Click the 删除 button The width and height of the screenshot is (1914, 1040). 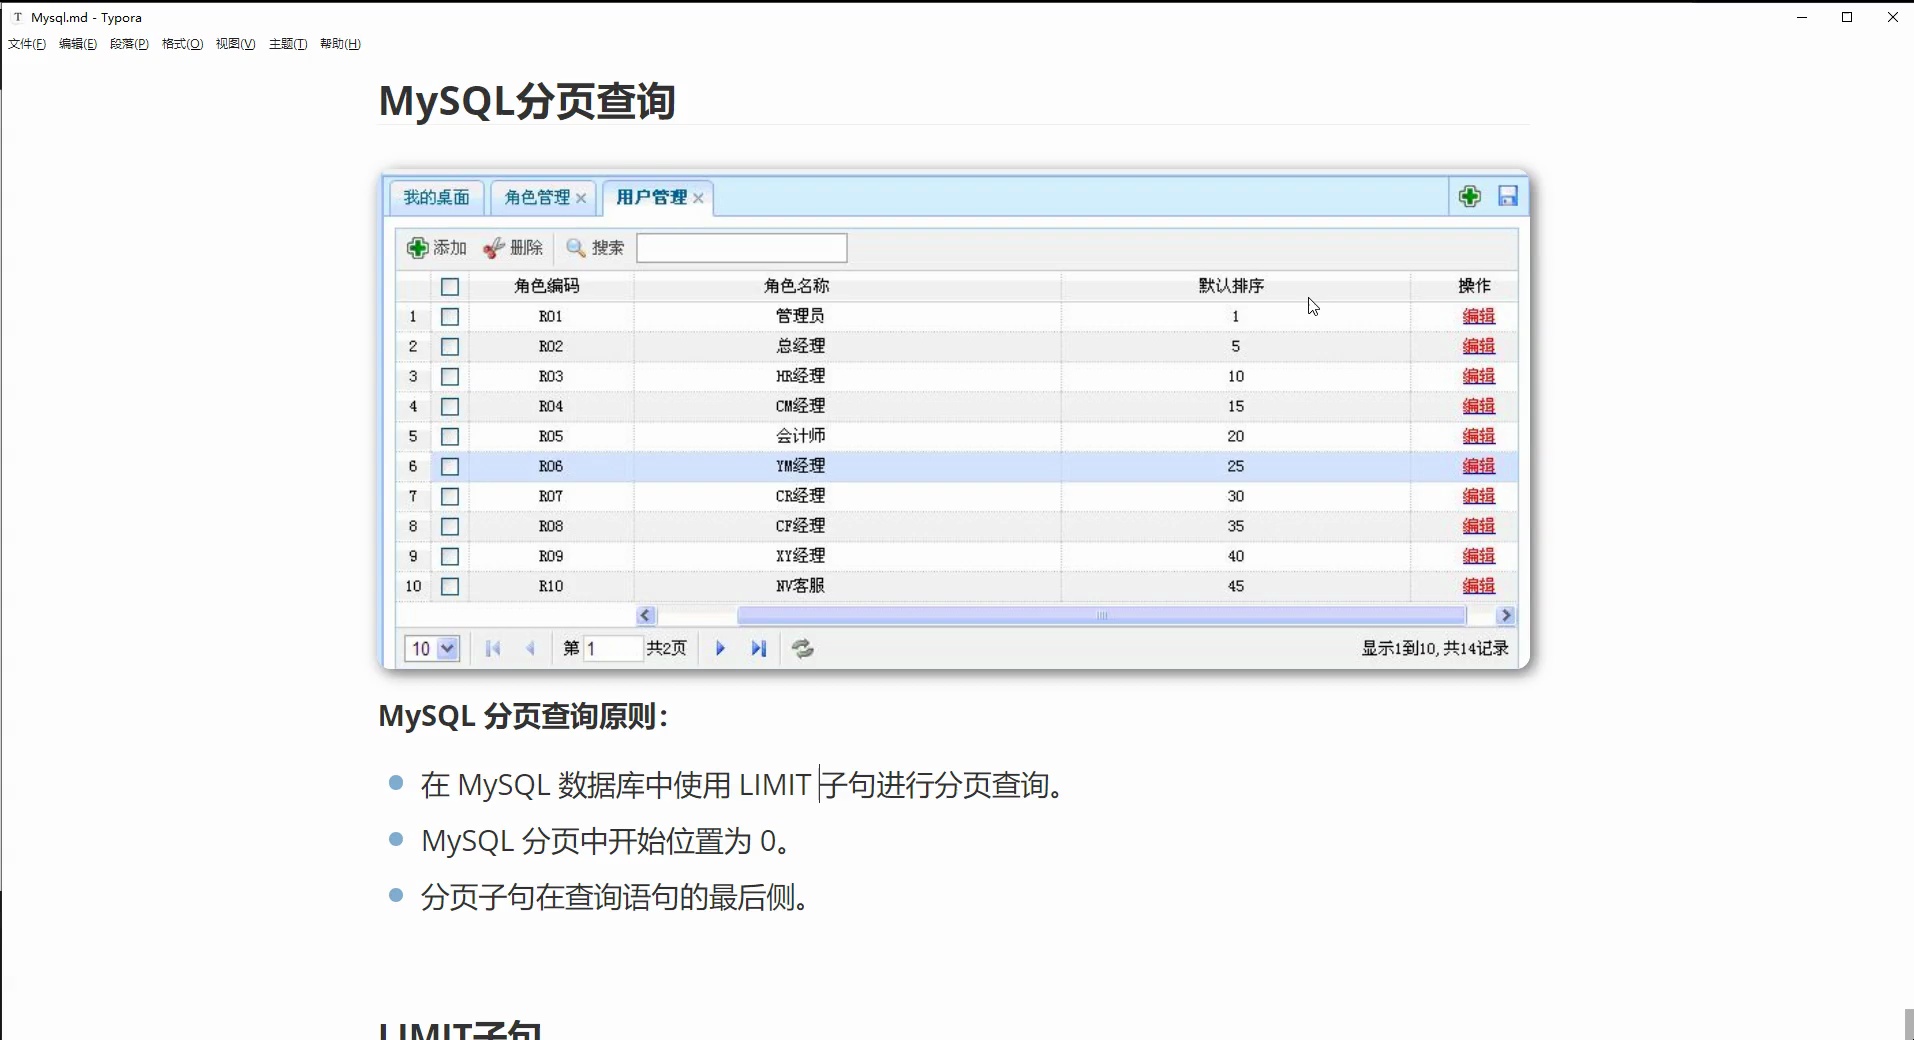513,248
